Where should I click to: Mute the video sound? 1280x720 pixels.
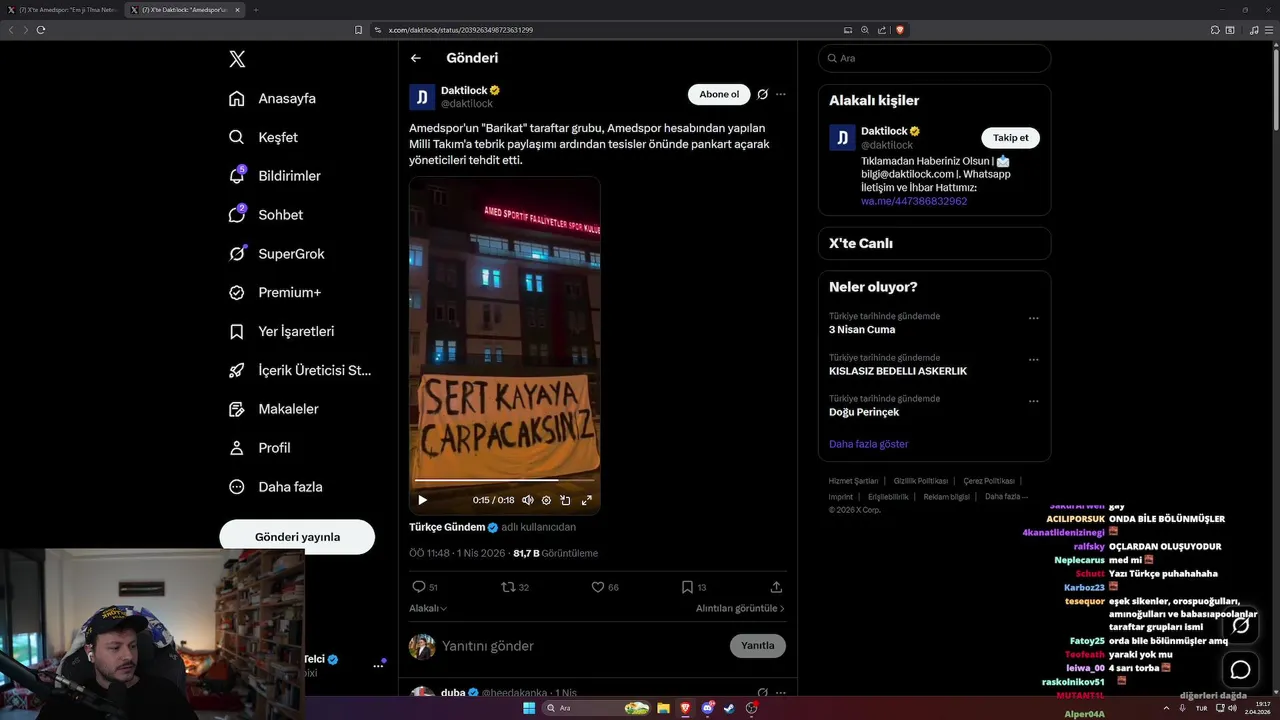[528, 500]
